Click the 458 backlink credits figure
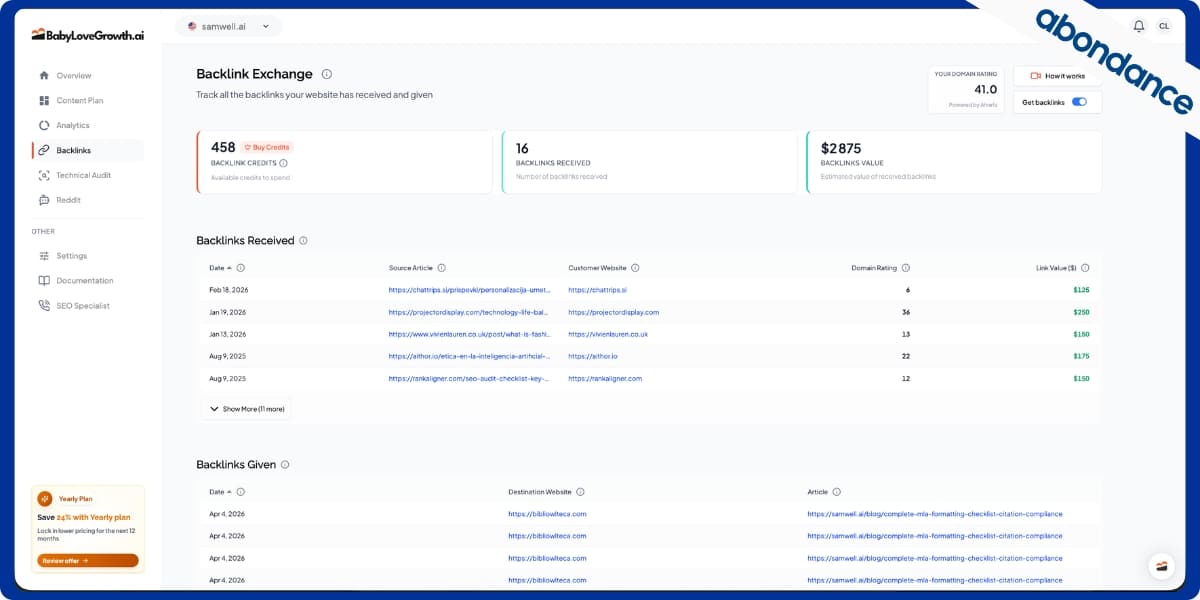 [x=223, y=147]
